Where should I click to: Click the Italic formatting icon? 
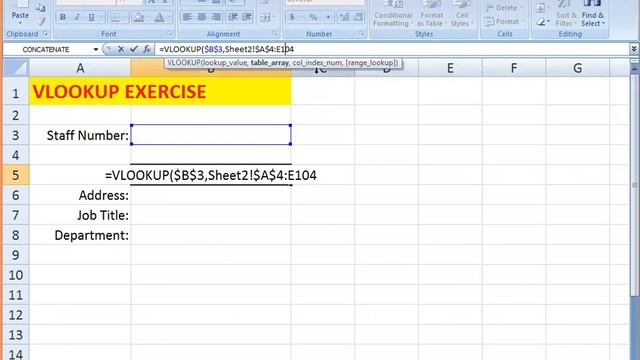pyautogui.click(x=77, y=17)
